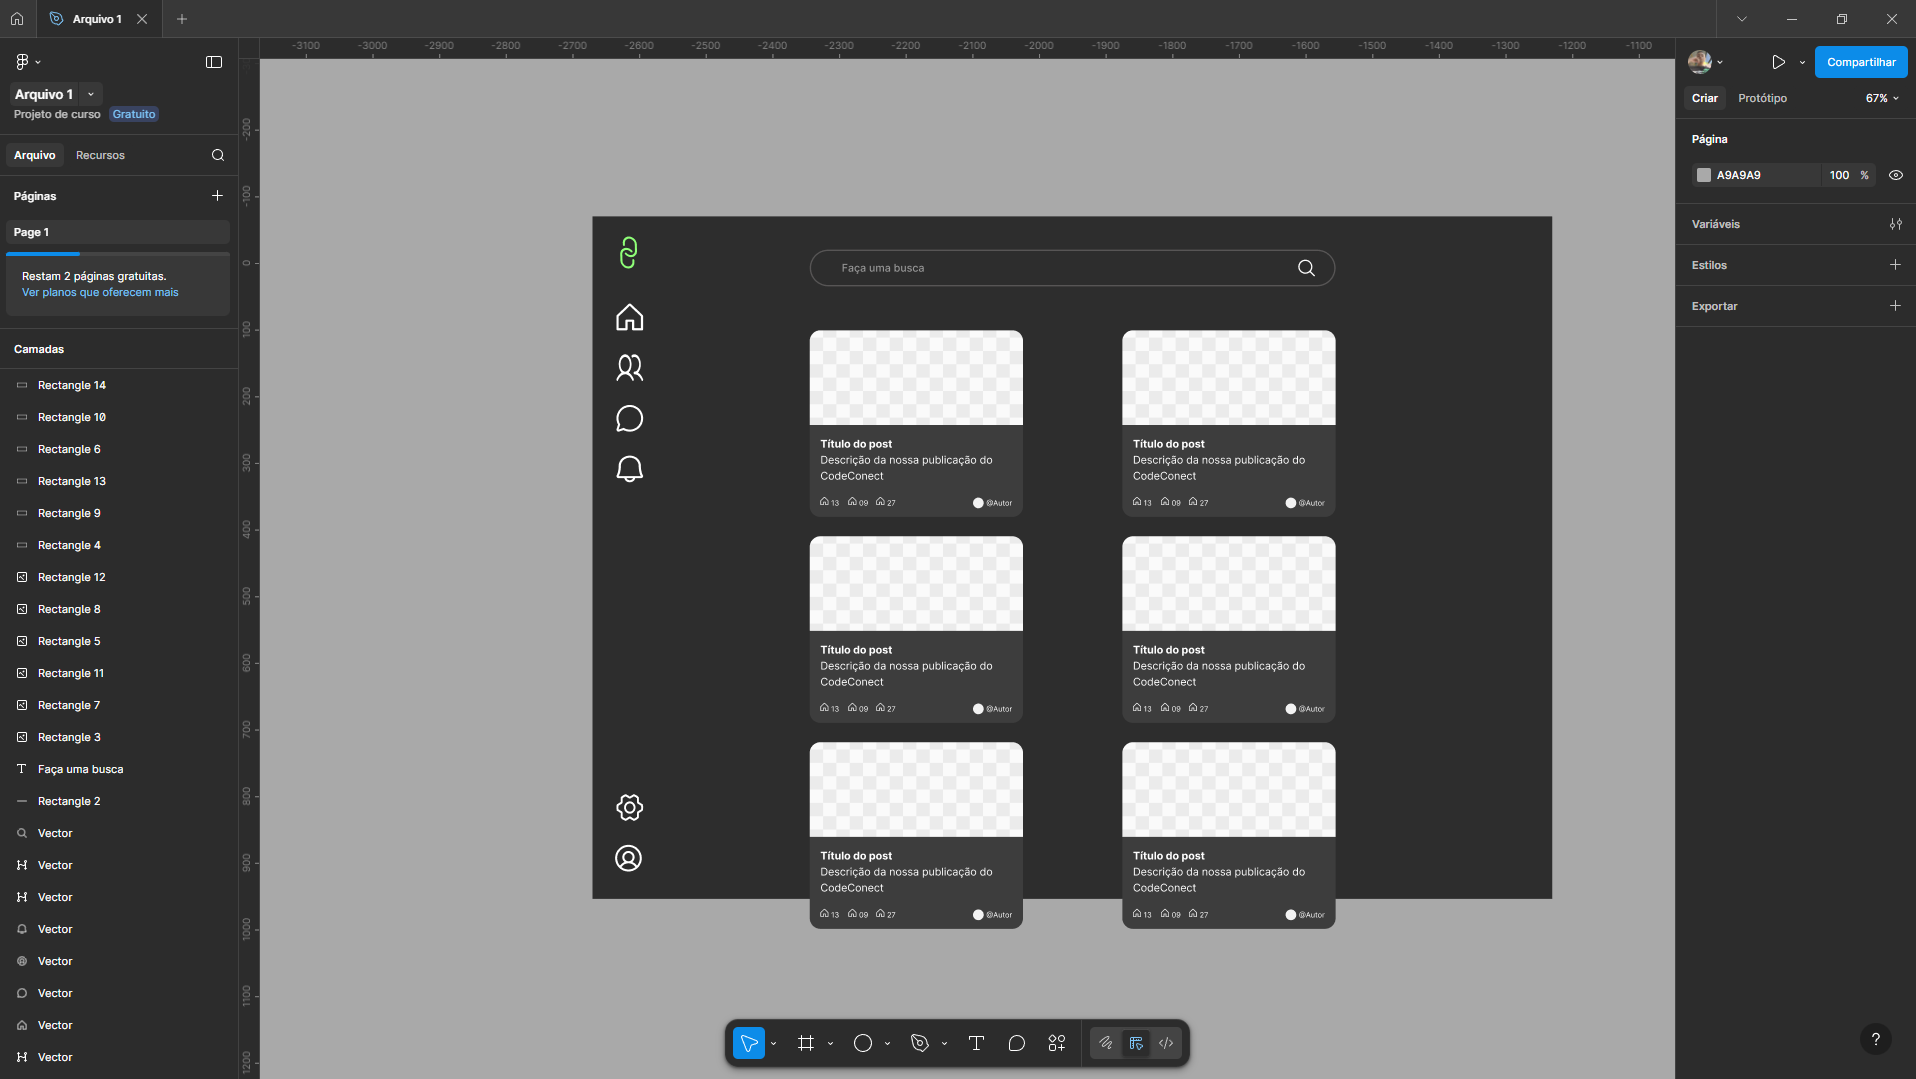The width and height of the screenshot is (1916, 1079).
Task: Open the tab list chevron in title bar
Action: tap(1742, 19)
